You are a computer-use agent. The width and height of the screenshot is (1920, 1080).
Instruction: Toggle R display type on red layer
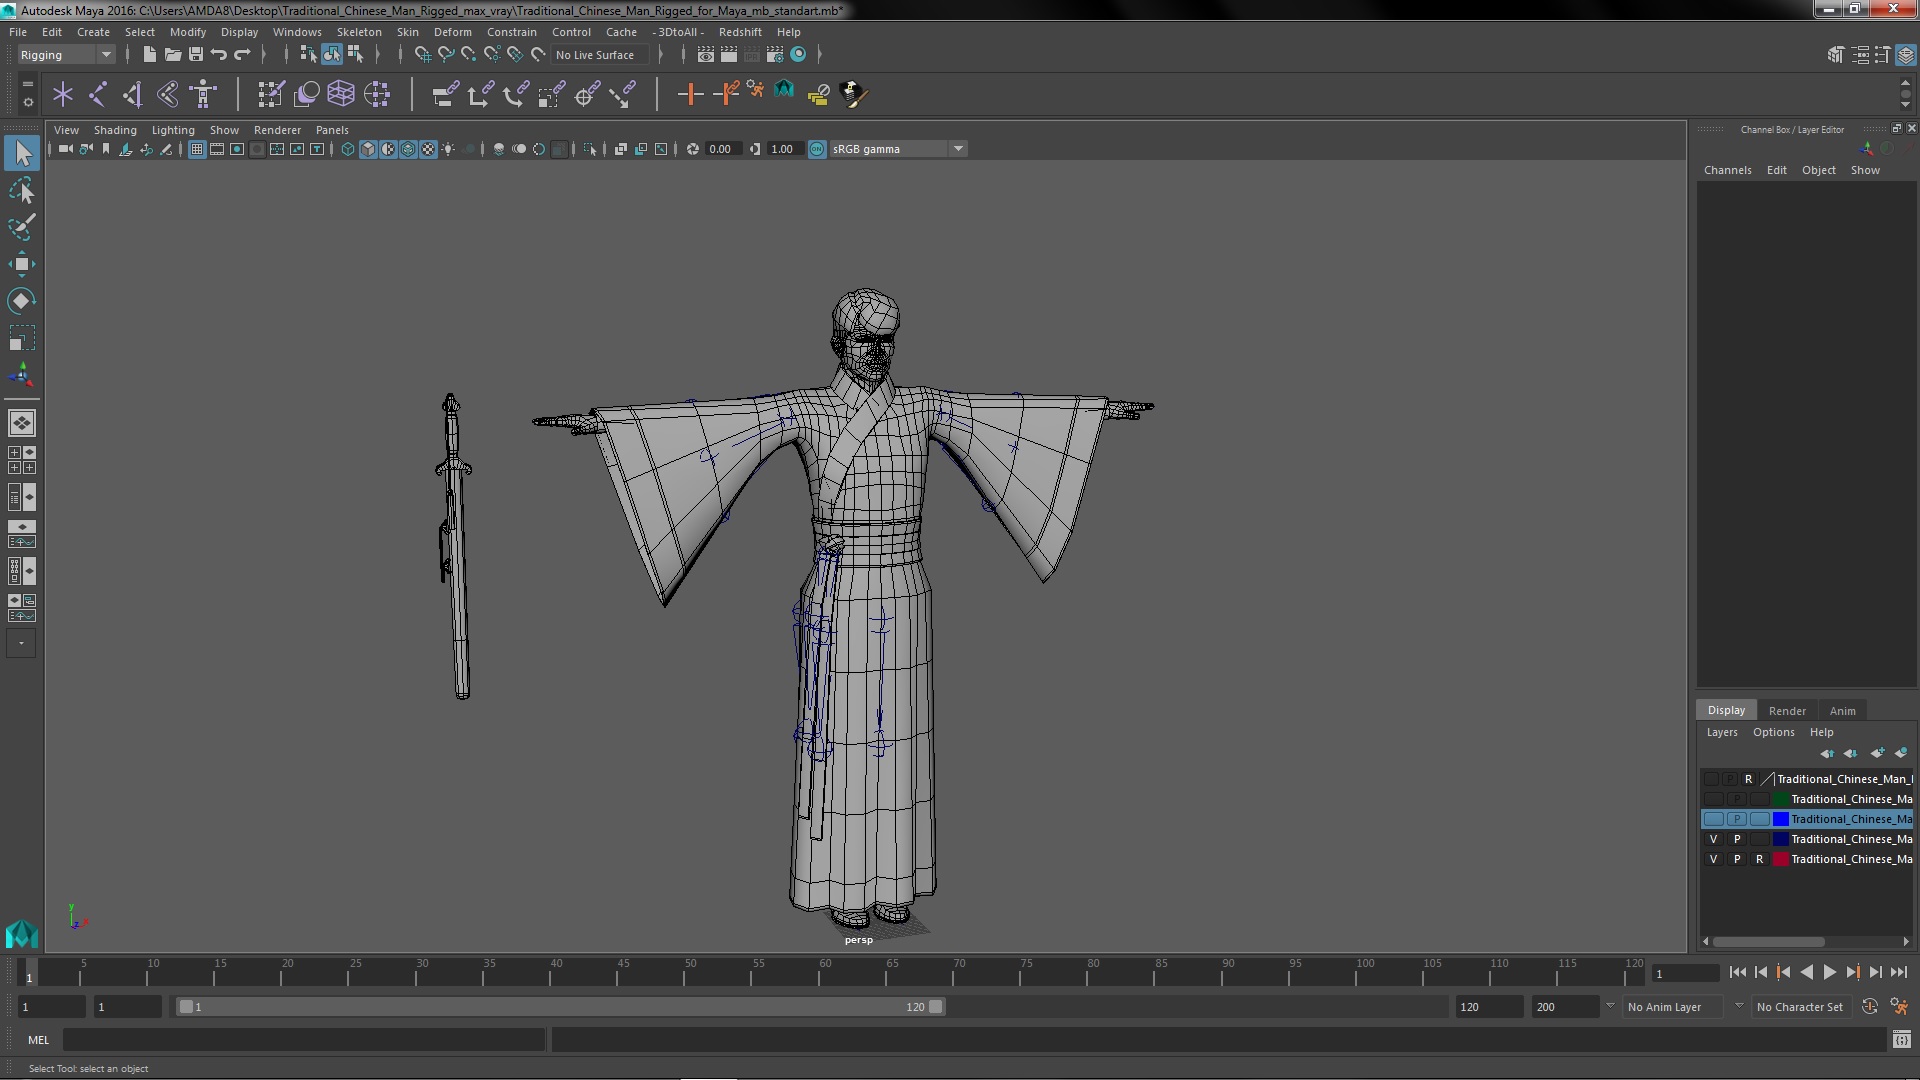click(1759, 859)
